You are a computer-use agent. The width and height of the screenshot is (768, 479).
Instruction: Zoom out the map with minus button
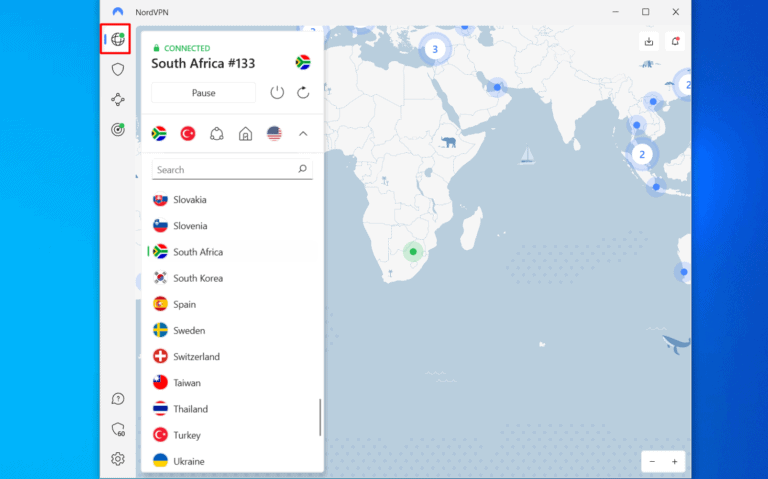[652, 461]
